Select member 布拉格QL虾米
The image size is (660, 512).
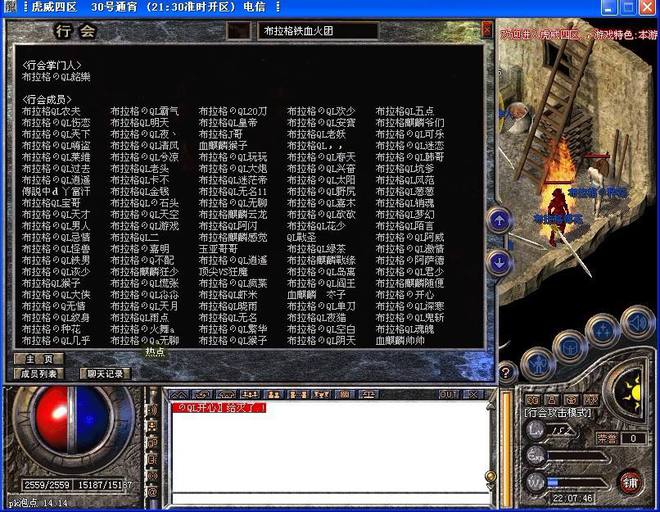tap(228, 294)
